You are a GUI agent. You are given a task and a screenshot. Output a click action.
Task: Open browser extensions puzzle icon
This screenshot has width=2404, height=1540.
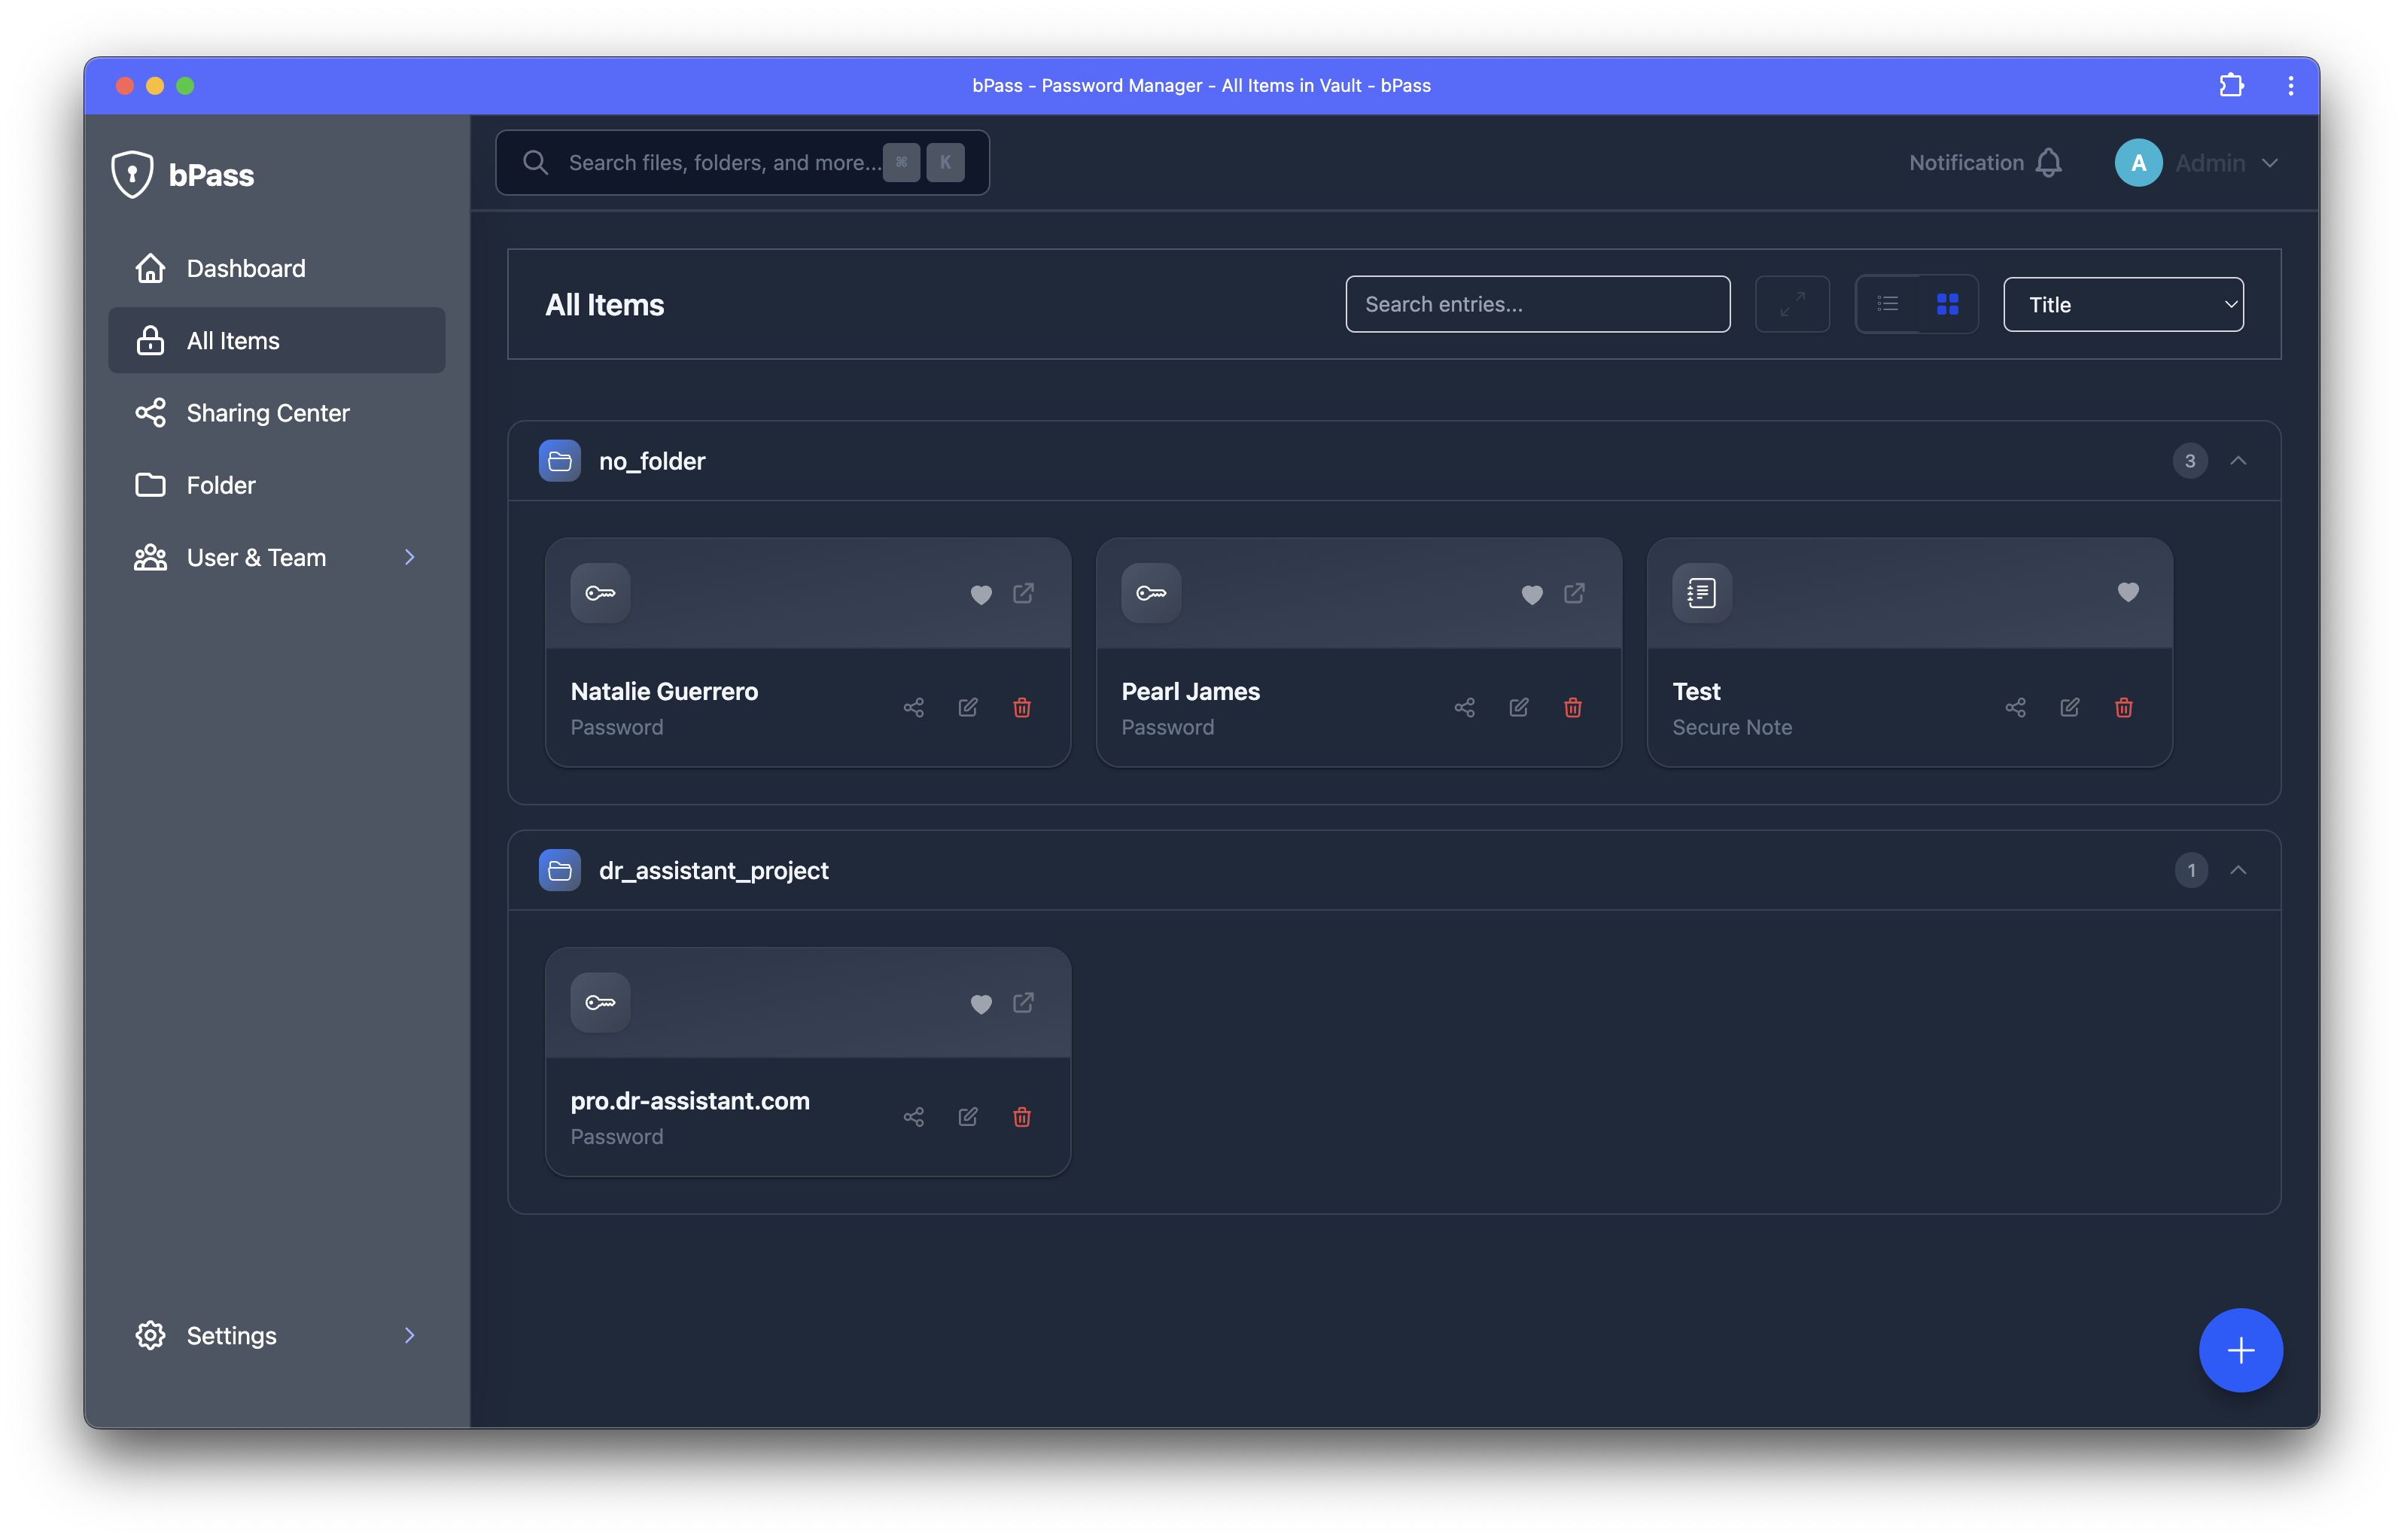click(x=2231, y=86)
